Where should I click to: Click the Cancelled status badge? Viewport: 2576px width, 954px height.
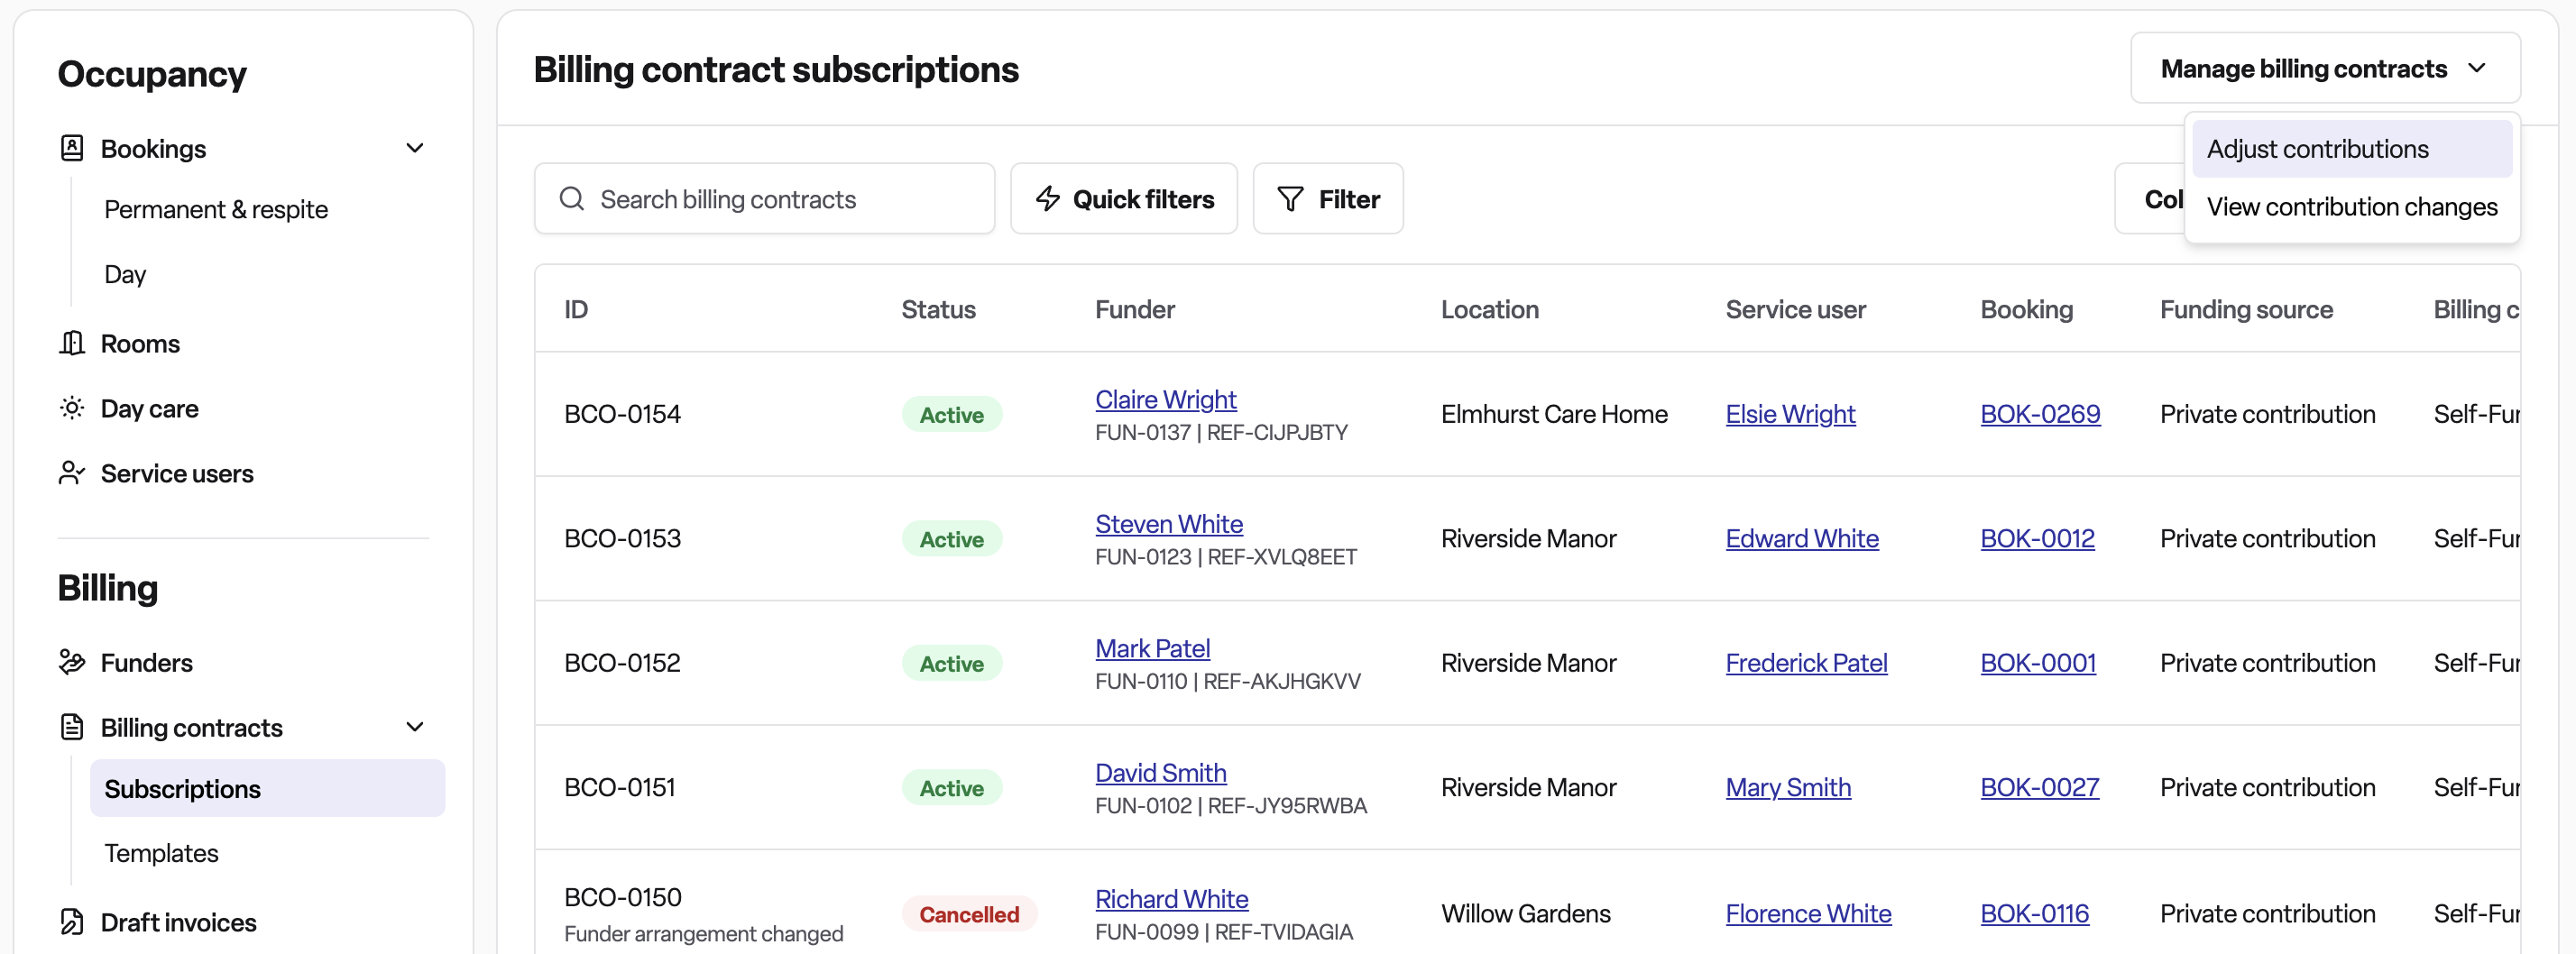pos(969,914)
